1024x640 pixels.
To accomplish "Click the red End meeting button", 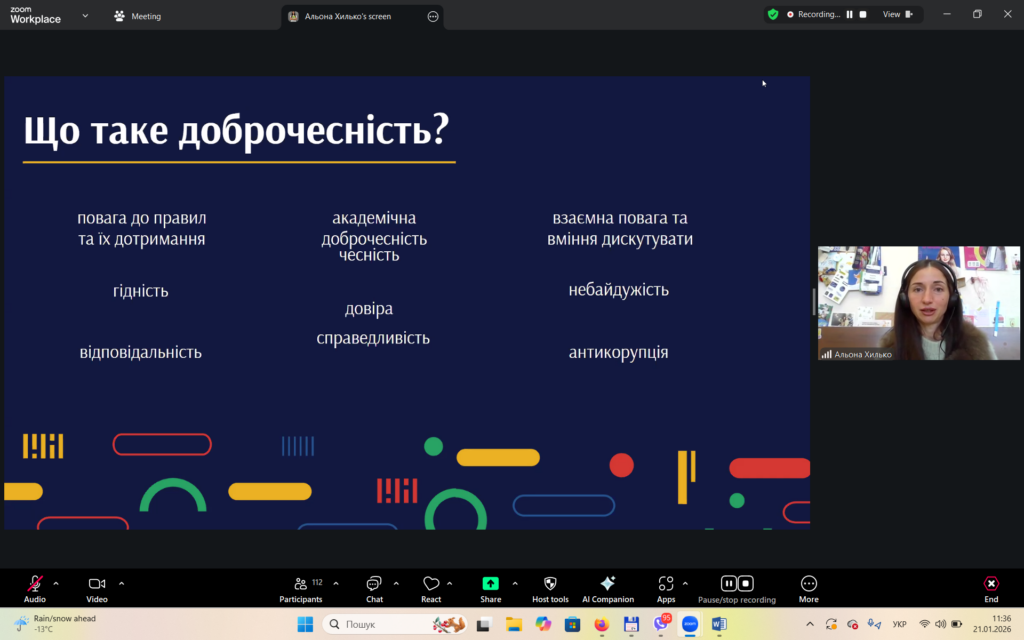I will point(990,584).
